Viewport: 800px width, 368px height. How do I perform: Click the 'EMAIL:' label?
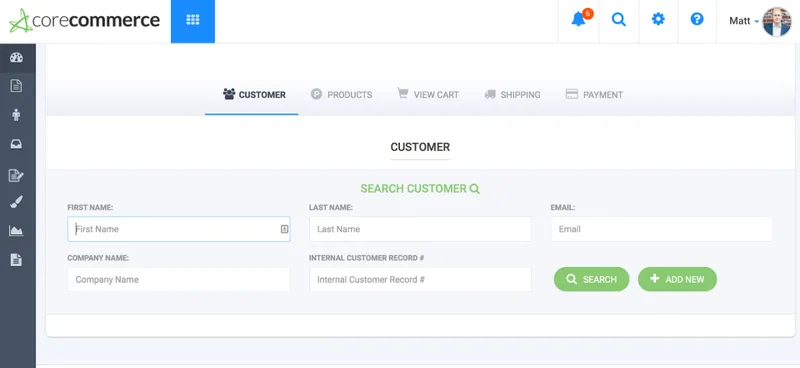(x=563, y=208)
